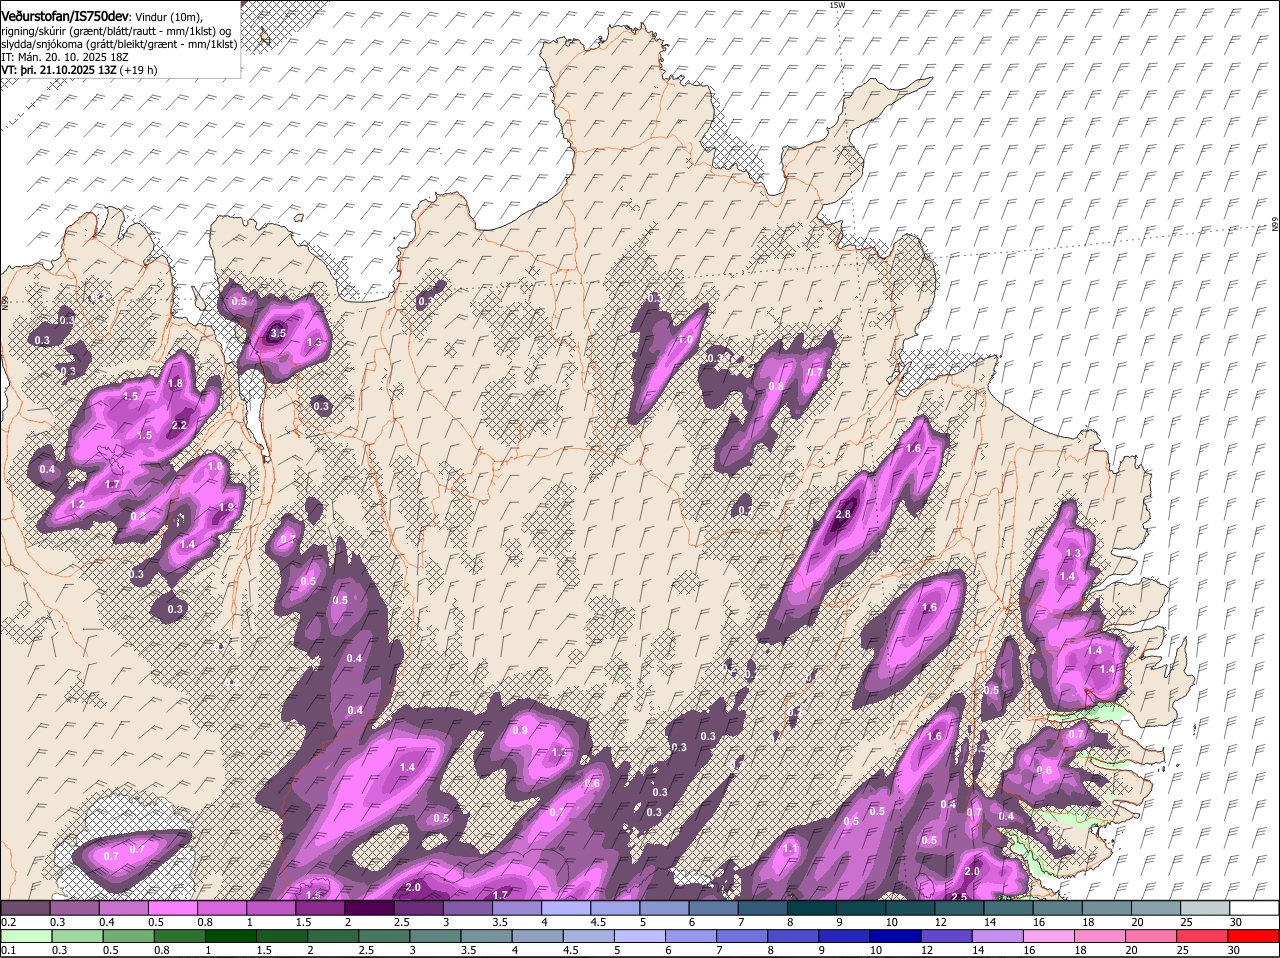The width and height of the screenshot is (1280, 958).
Task: Click the 2.2 precipitation value on map
Action: pyautogui.click(x=179, y=425)
